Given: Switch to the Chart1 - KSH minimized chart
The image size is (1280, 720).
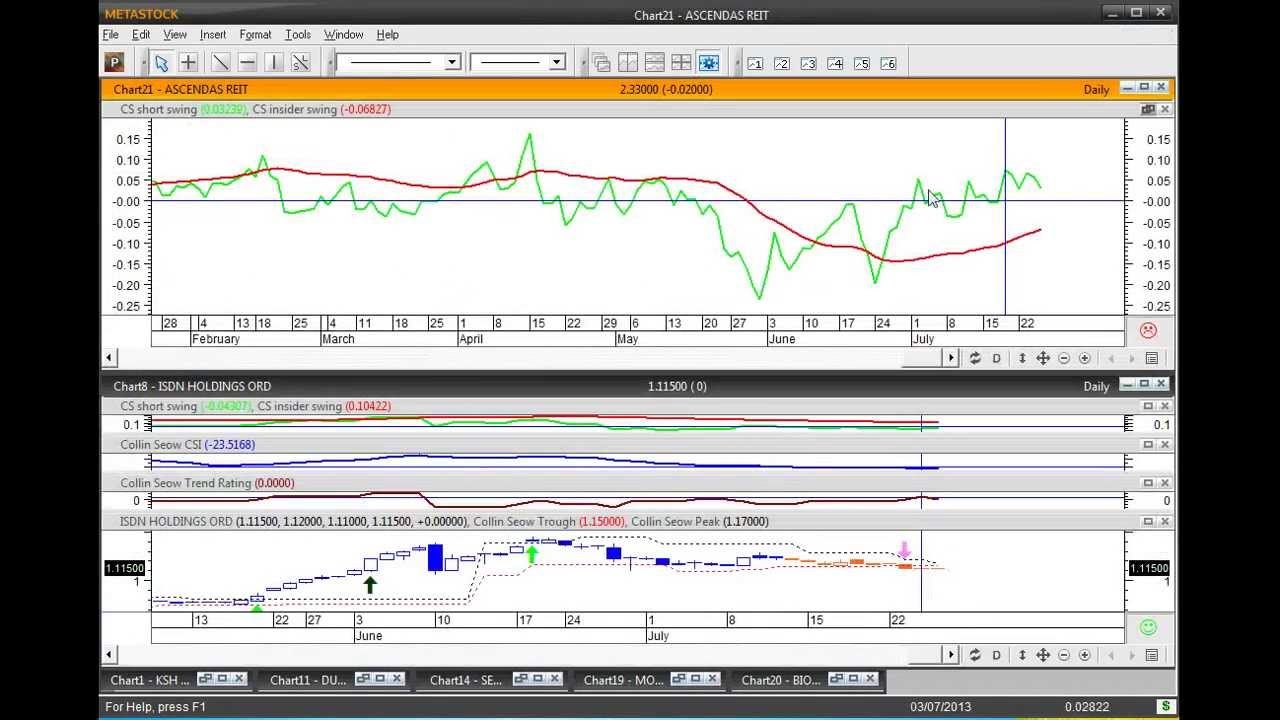Looking at the screenshot, I should click(x=150, y=680).
